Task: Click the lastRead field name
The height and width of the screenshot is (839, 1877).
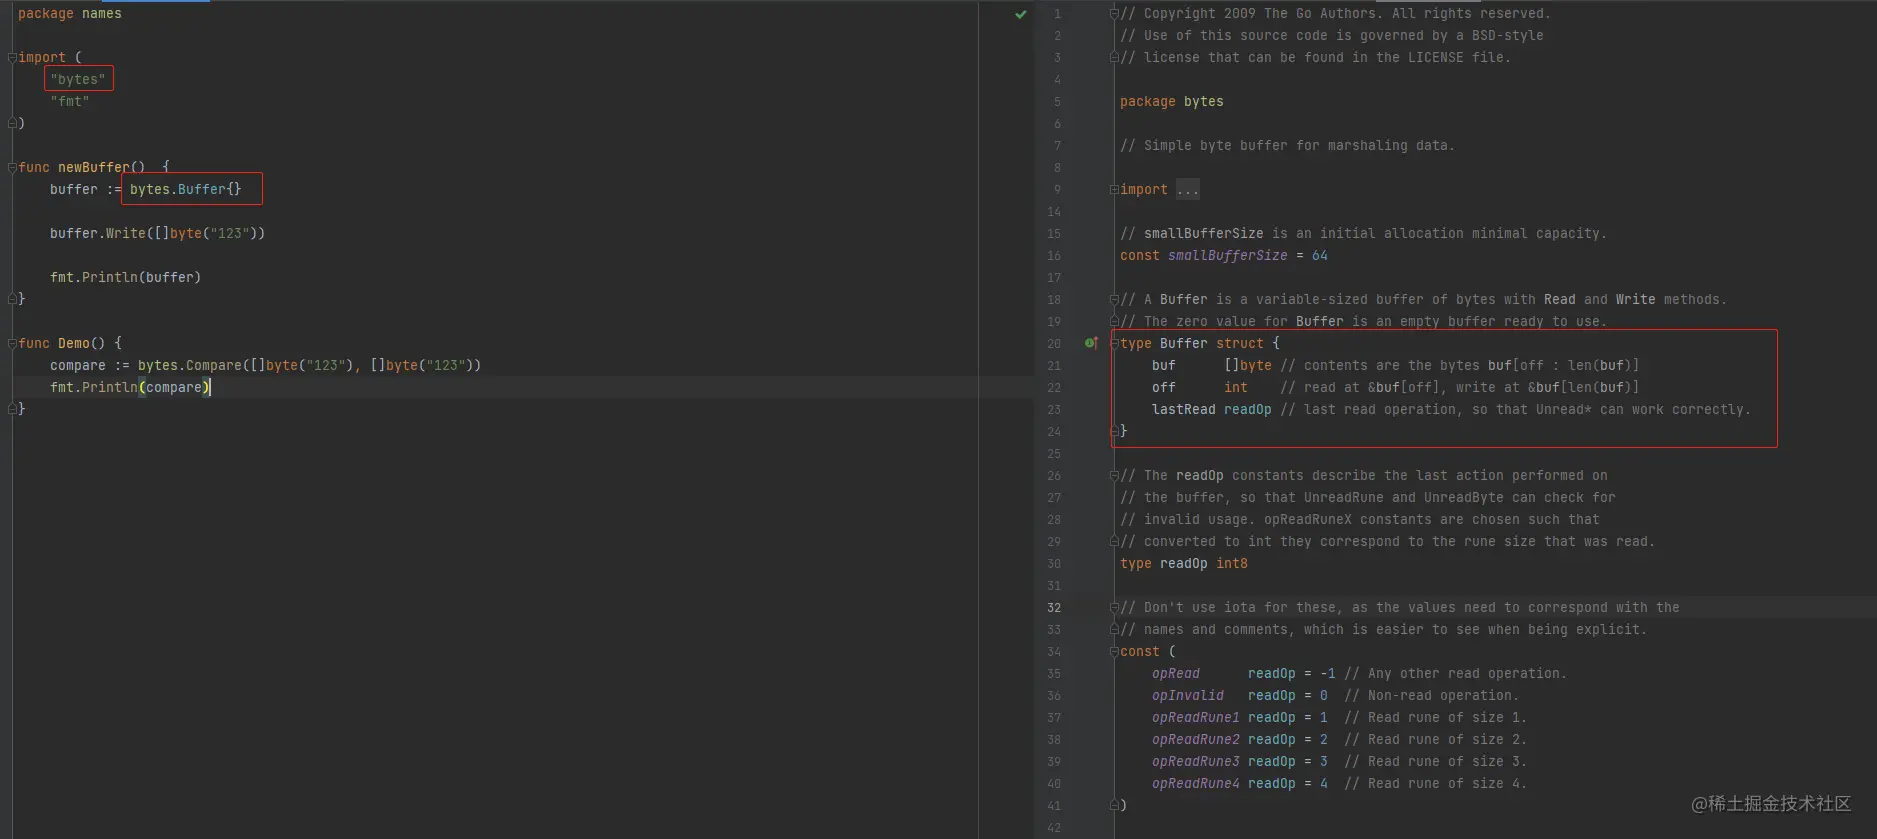Action: tap(1184, 410)
